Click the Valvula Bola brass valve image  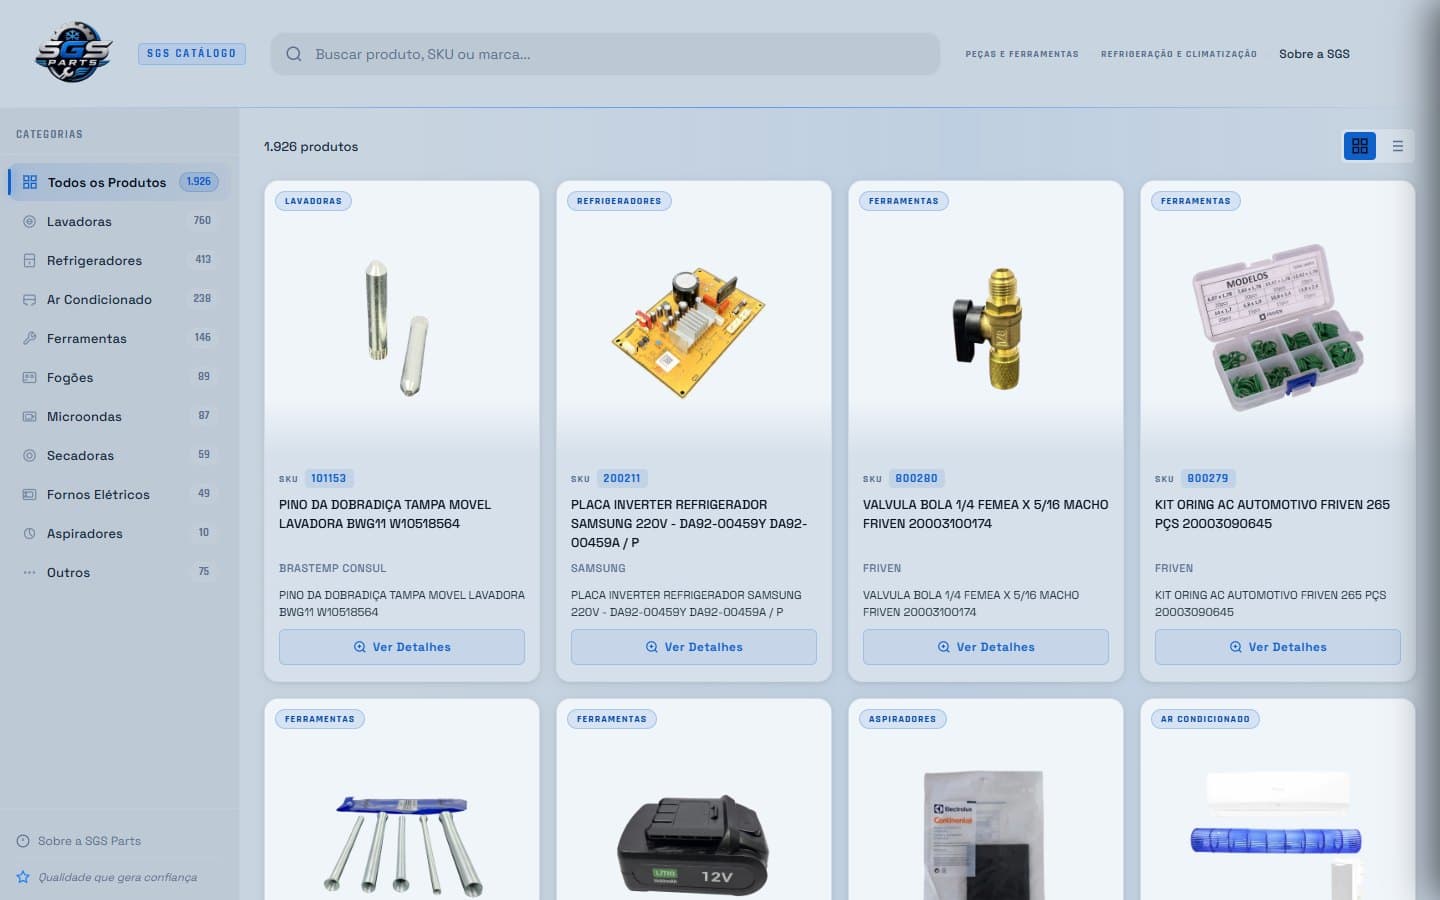pos(989,328)
